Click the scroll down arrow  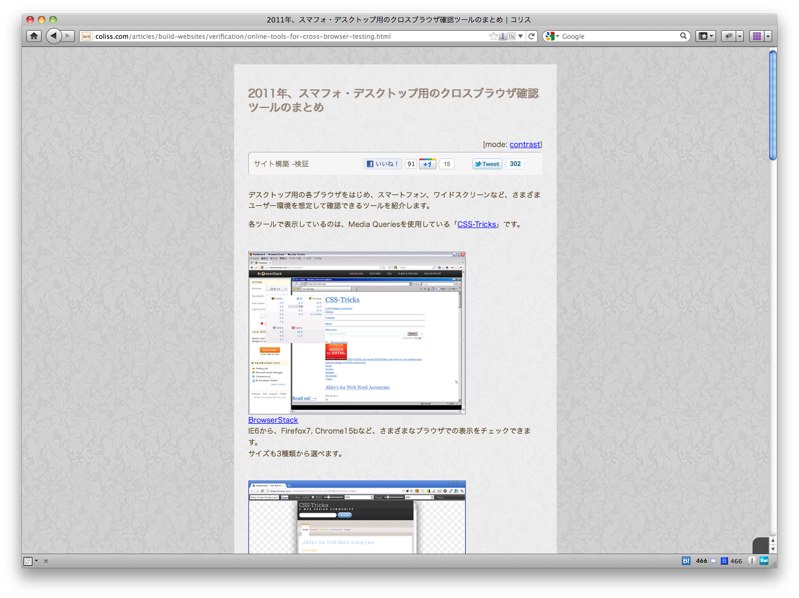point(773,549)
